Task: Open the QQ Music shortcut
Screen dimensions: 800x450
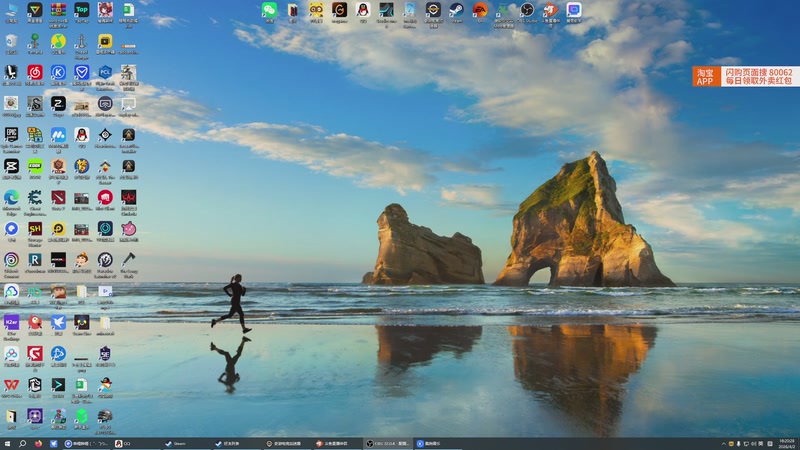Action: [x=58, y=42]
